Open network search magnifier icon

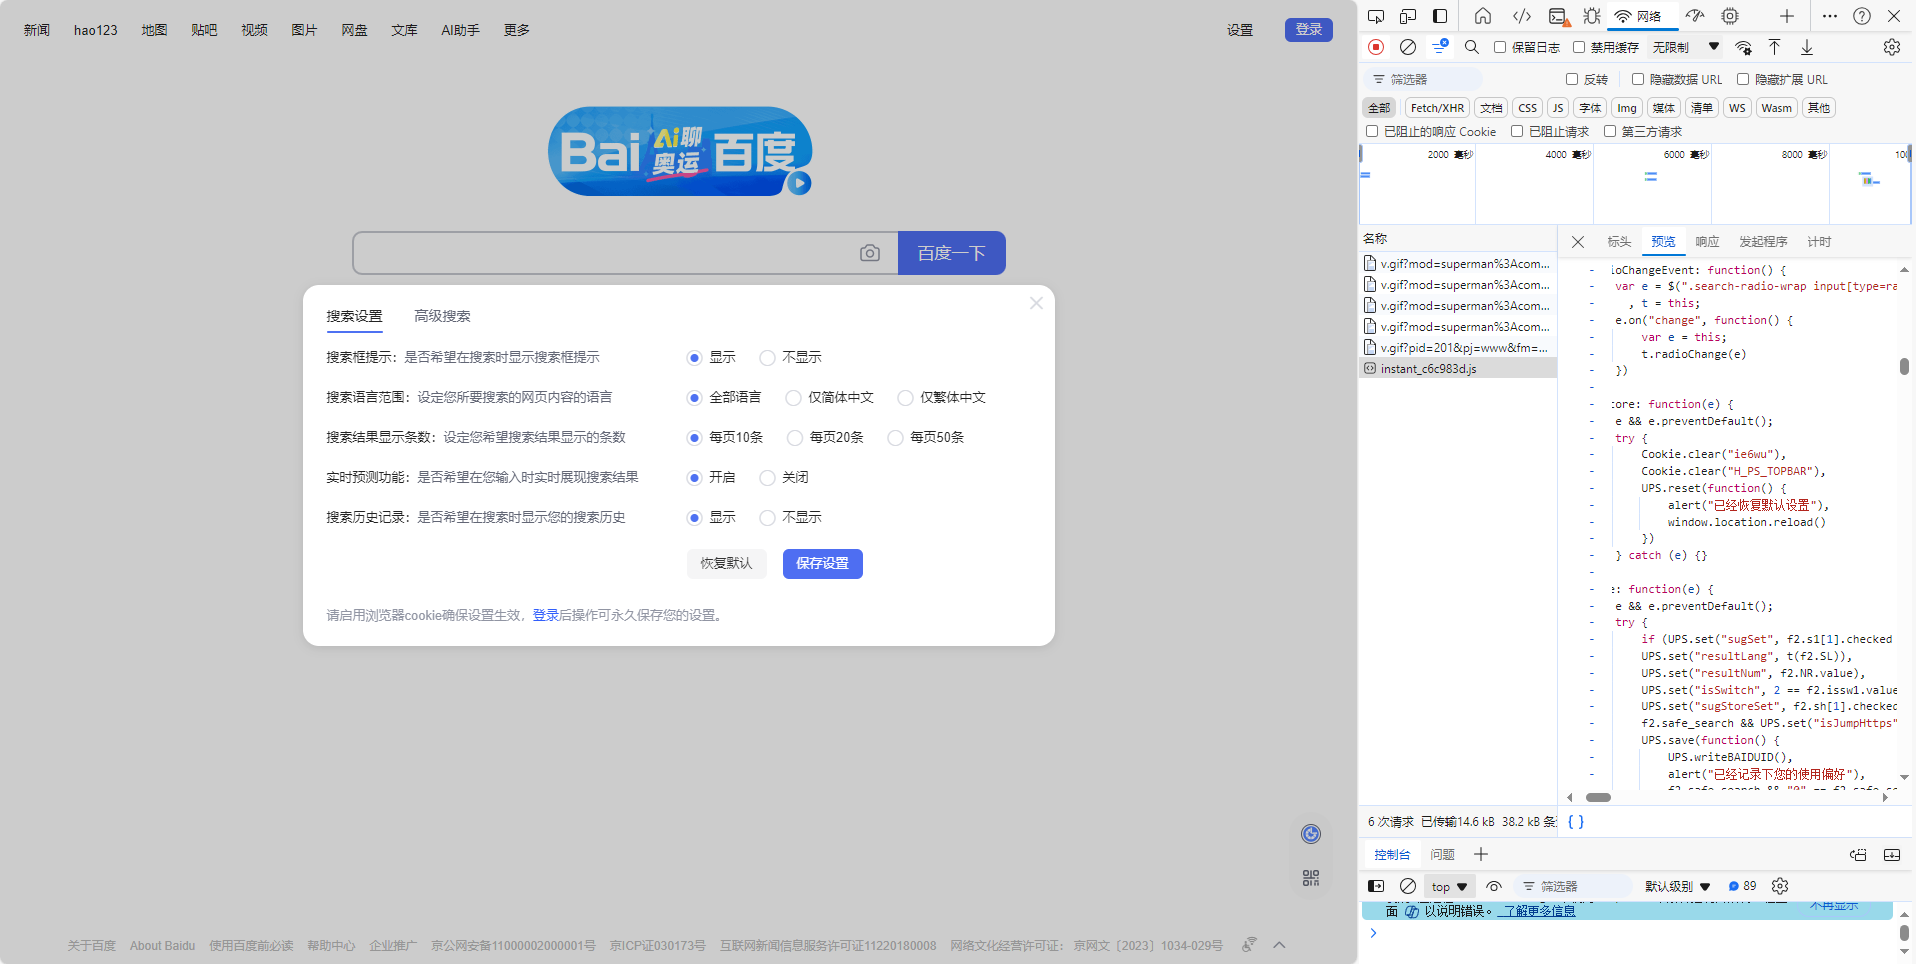pyautogui.click(x=1471, y=47)
